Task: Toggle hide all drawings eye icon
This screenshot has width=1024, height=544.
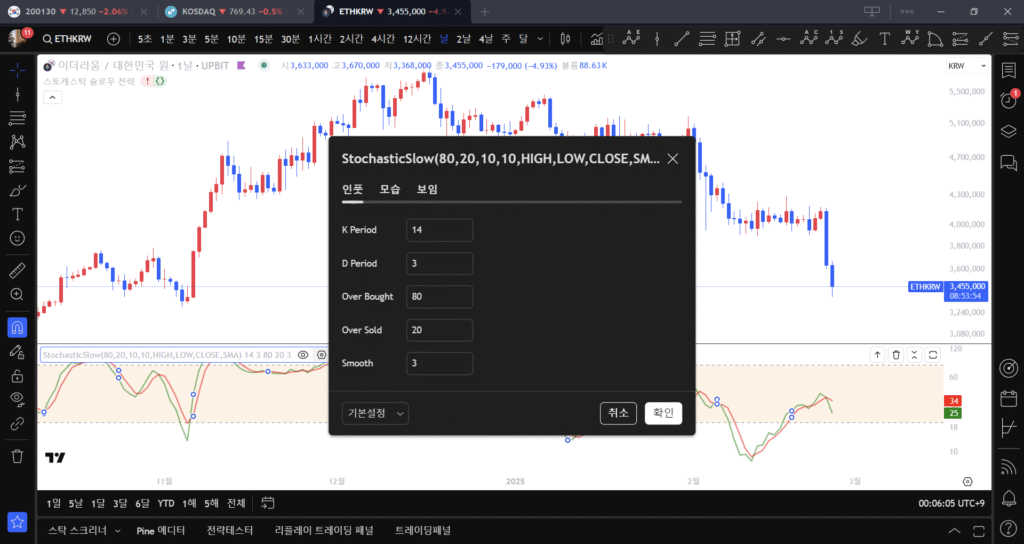Action: [x=18, y=399]
